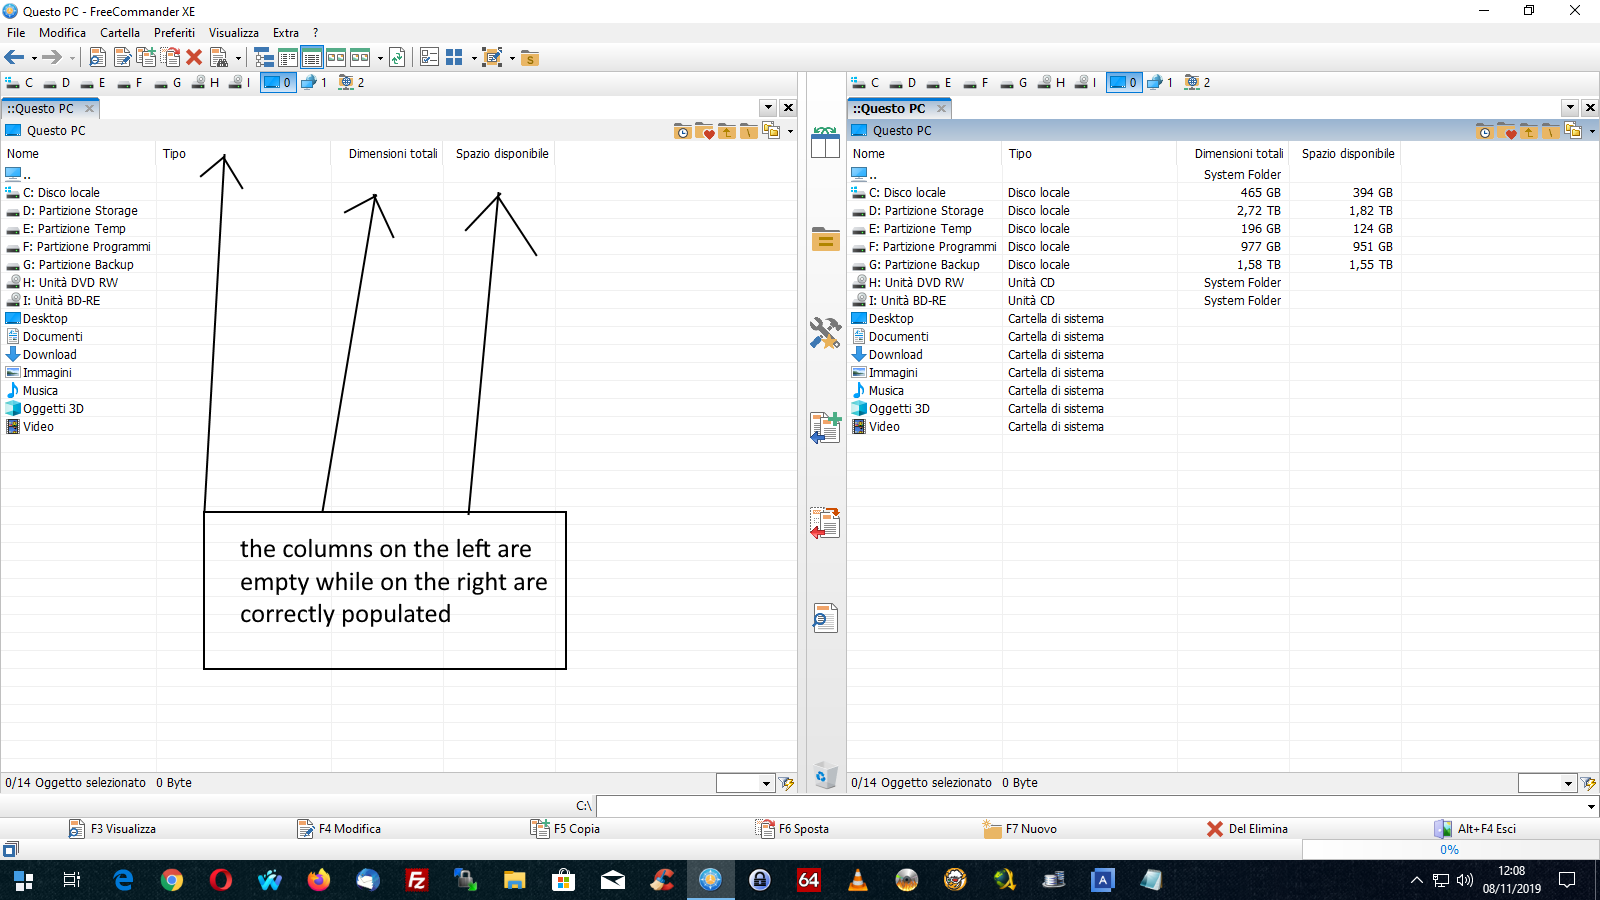This screenshot has width=1600, height=900.
Task: Click the history clock folder in left panel
Action: pyautogui.click(x=682, y=131)
